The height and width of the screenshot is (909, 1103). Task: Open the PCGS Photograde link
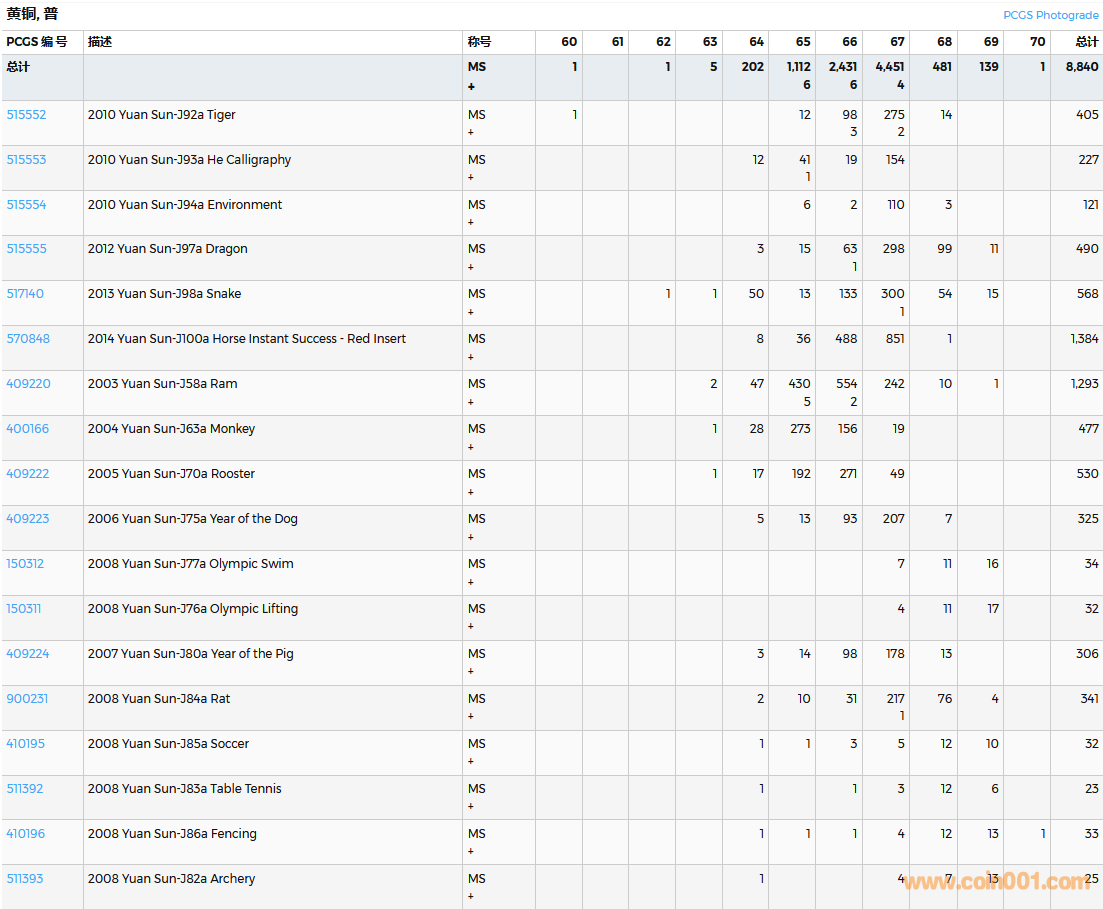click(x=1050, y=15)
